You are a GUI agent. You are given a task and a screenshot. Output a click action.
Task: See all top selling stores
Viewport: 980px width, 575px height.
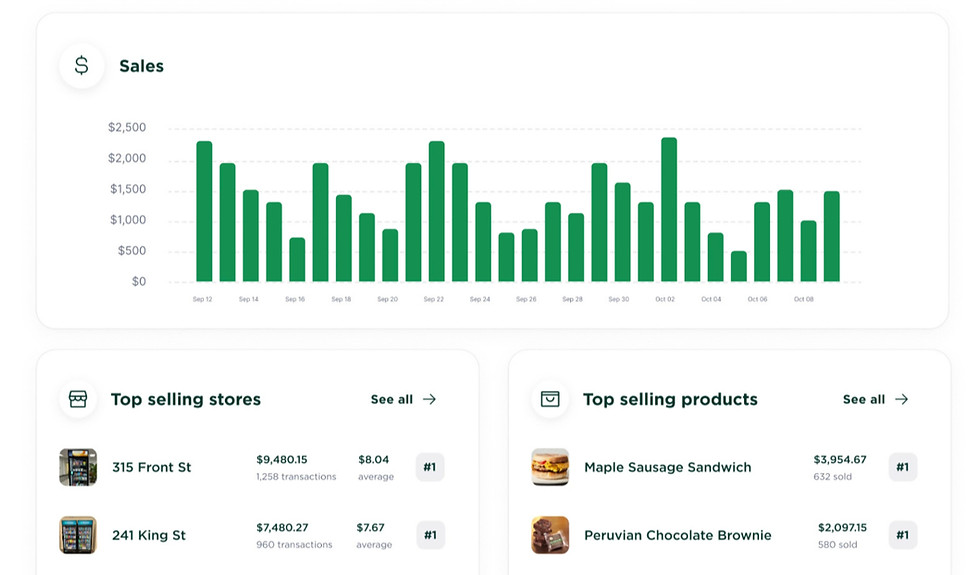pyautogui.click(x=391, y=399)
